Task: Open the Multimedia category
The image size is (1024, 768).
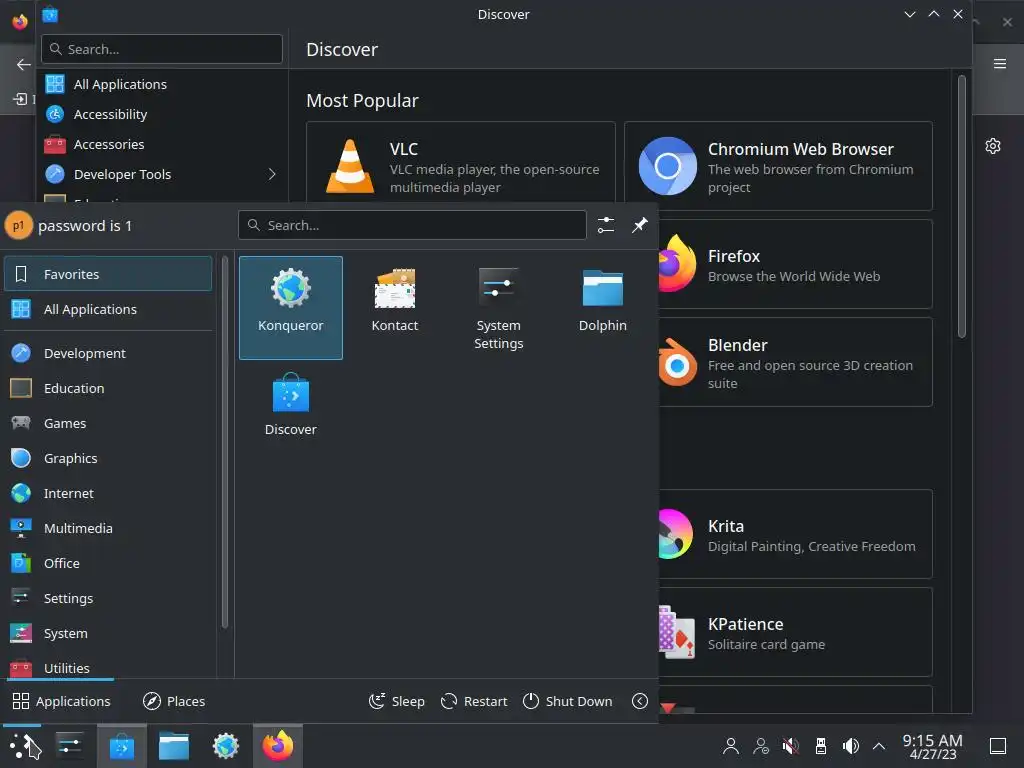Action: point(108,528)
